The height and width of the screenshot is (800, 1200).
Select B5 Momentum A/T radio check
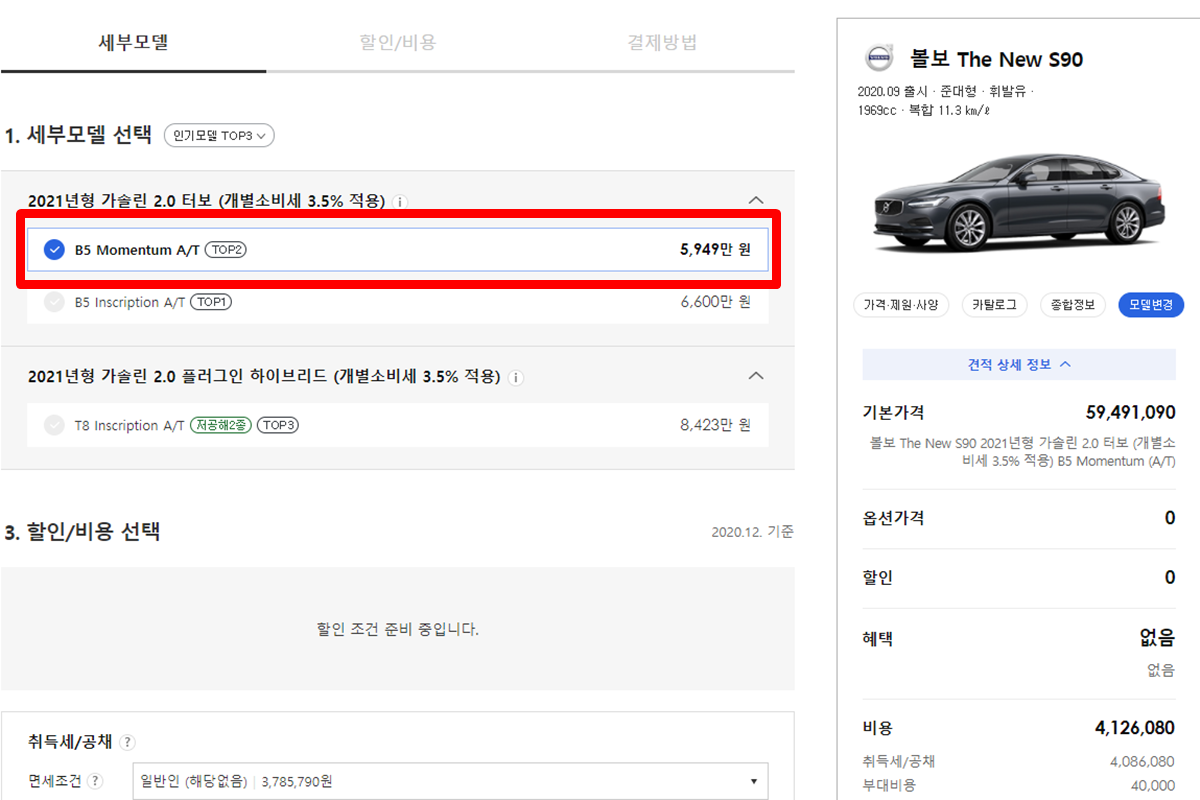[54, 249]
